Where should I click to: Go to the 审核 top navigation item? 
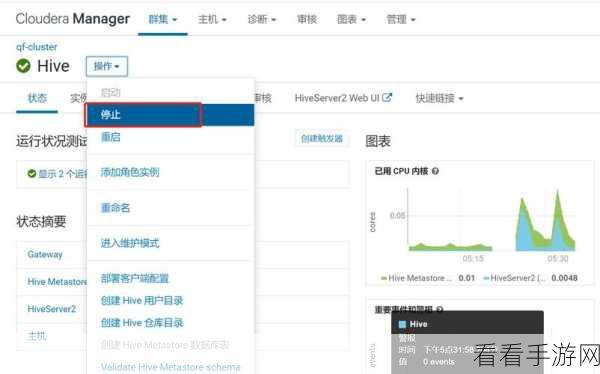coord(307,19)
